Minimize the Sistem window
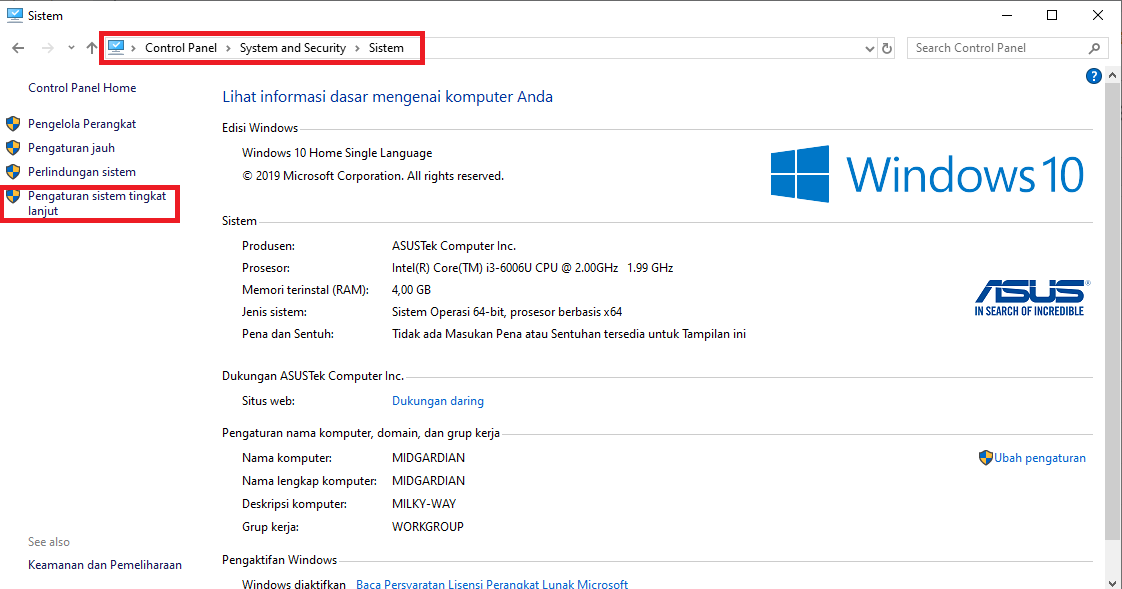 pos(1007,15)
